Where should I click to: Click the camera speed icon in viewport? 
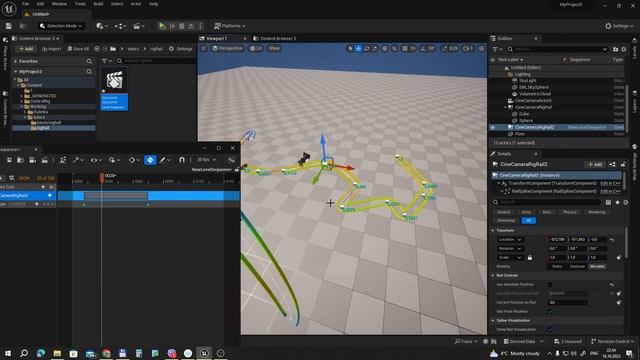tap(468, 48)
